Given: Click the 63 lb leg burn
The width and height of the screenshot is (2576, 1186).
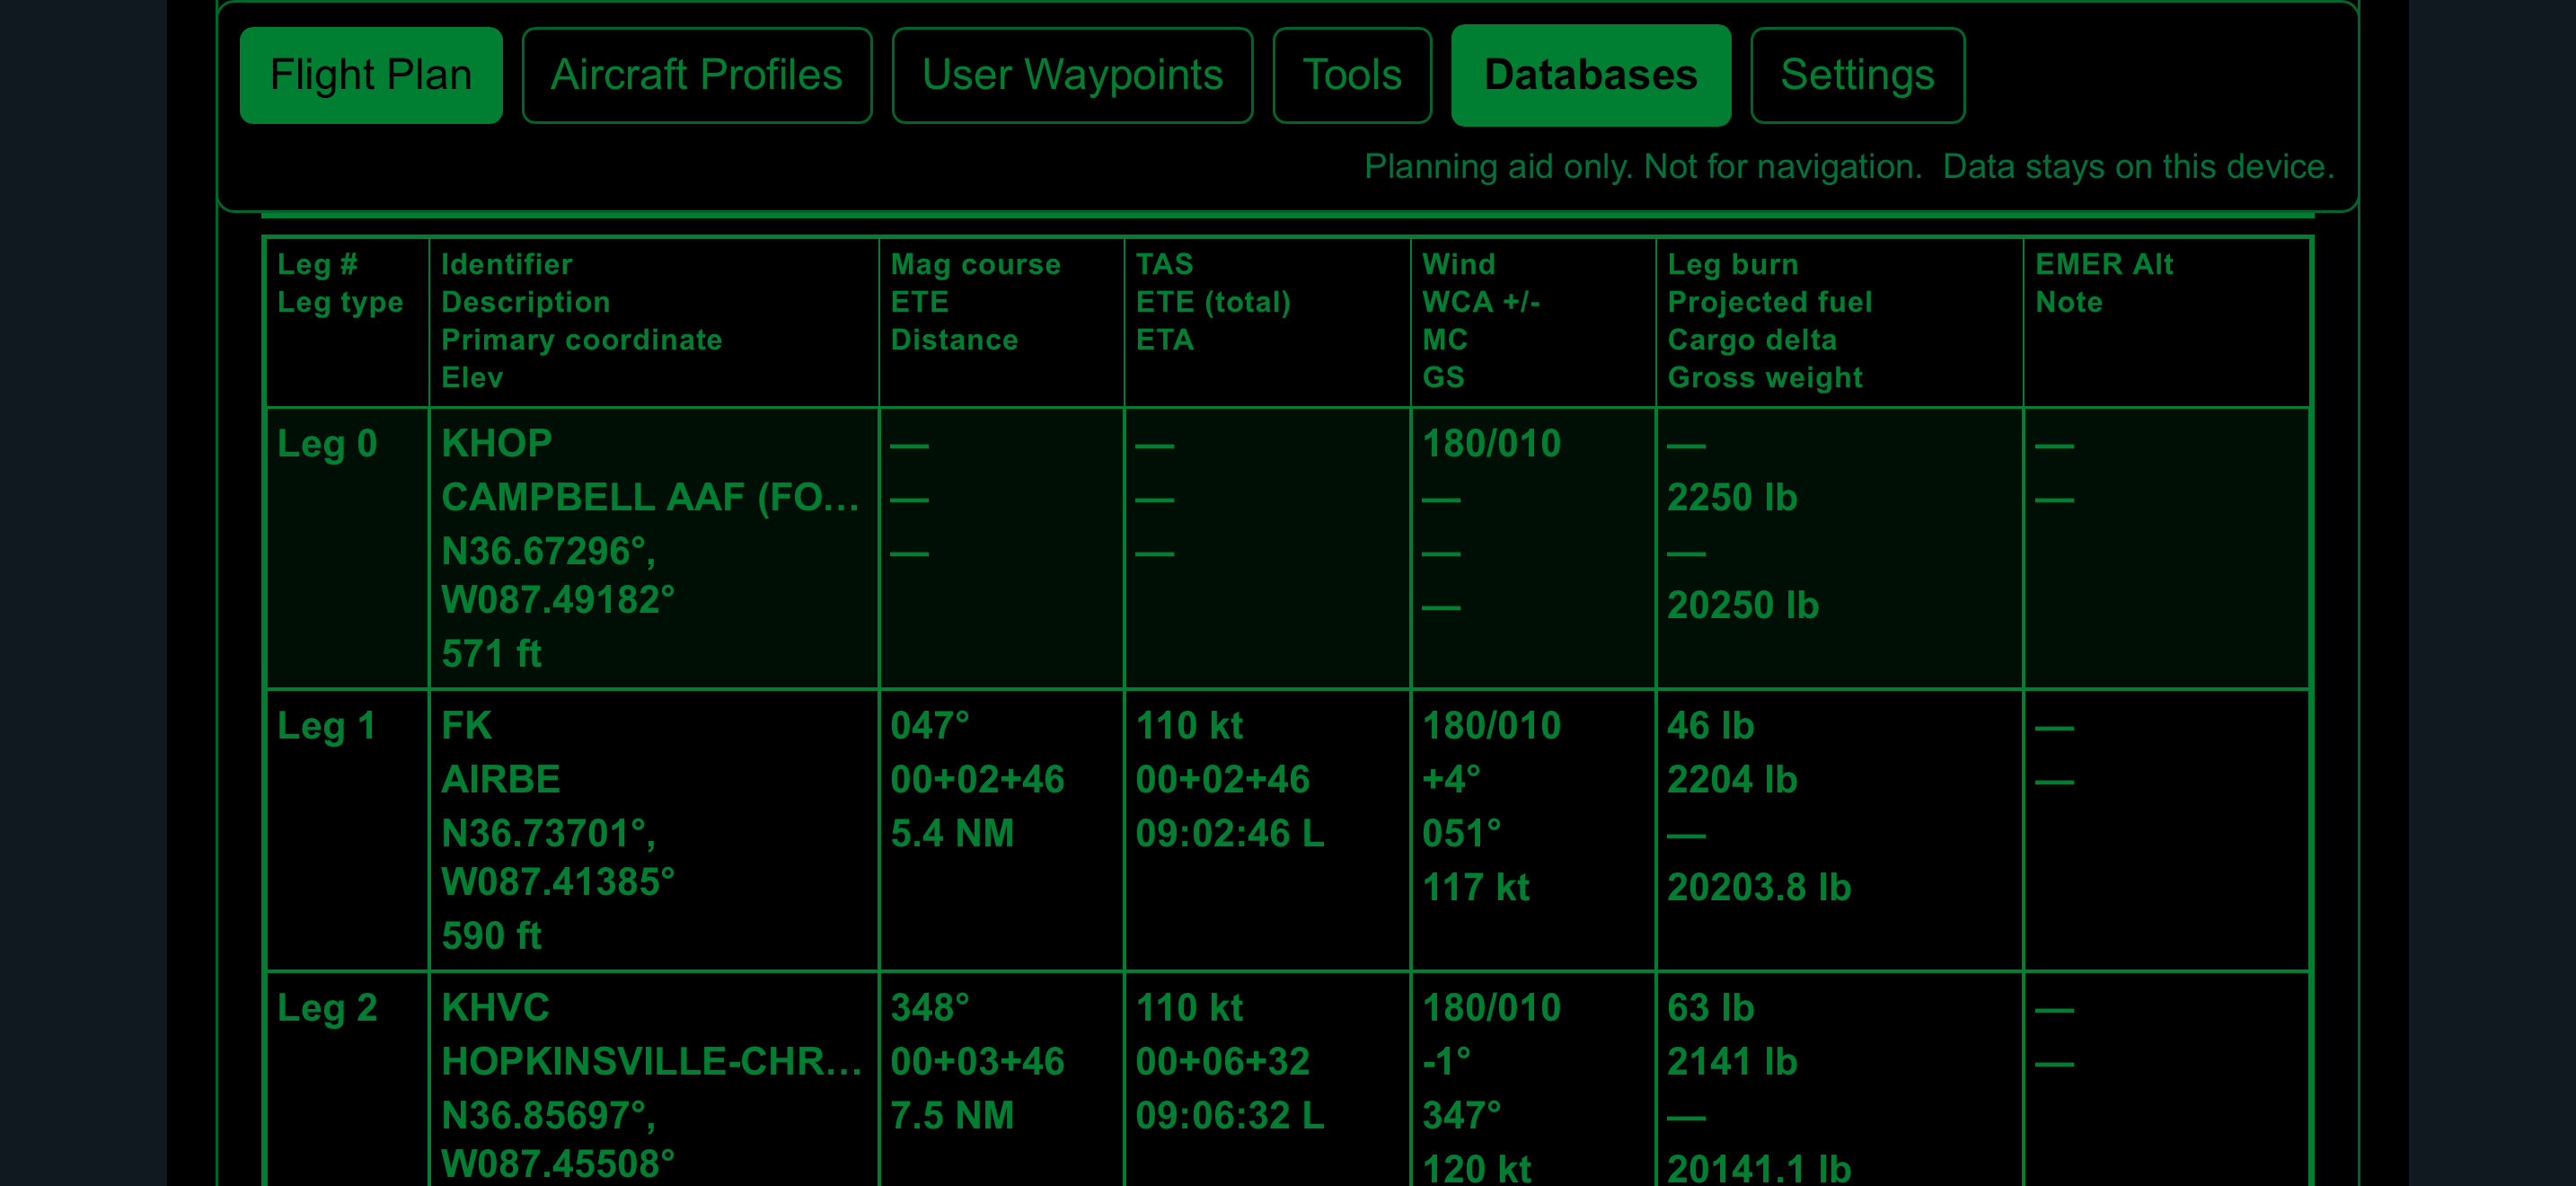Looking at the screenshot, I should coord(1711,1007).
